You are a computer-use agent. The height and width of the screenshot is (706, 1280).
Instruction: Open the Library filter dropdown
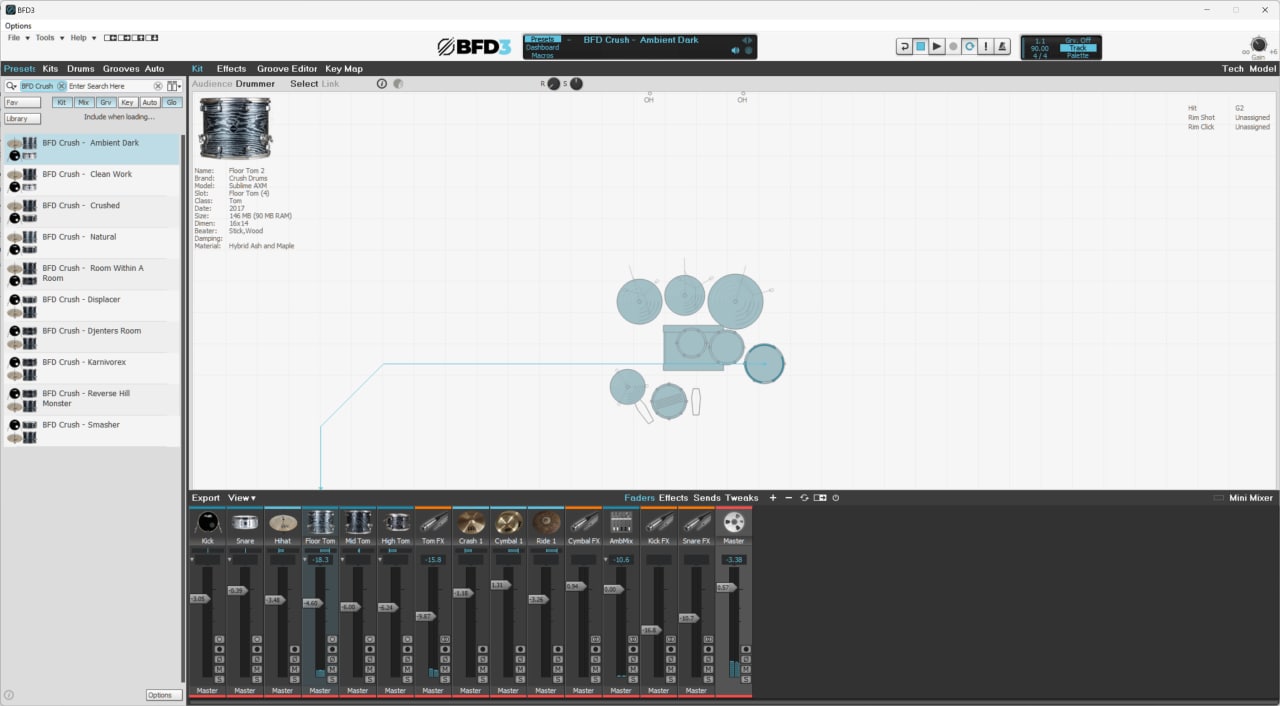coord(23,119)
